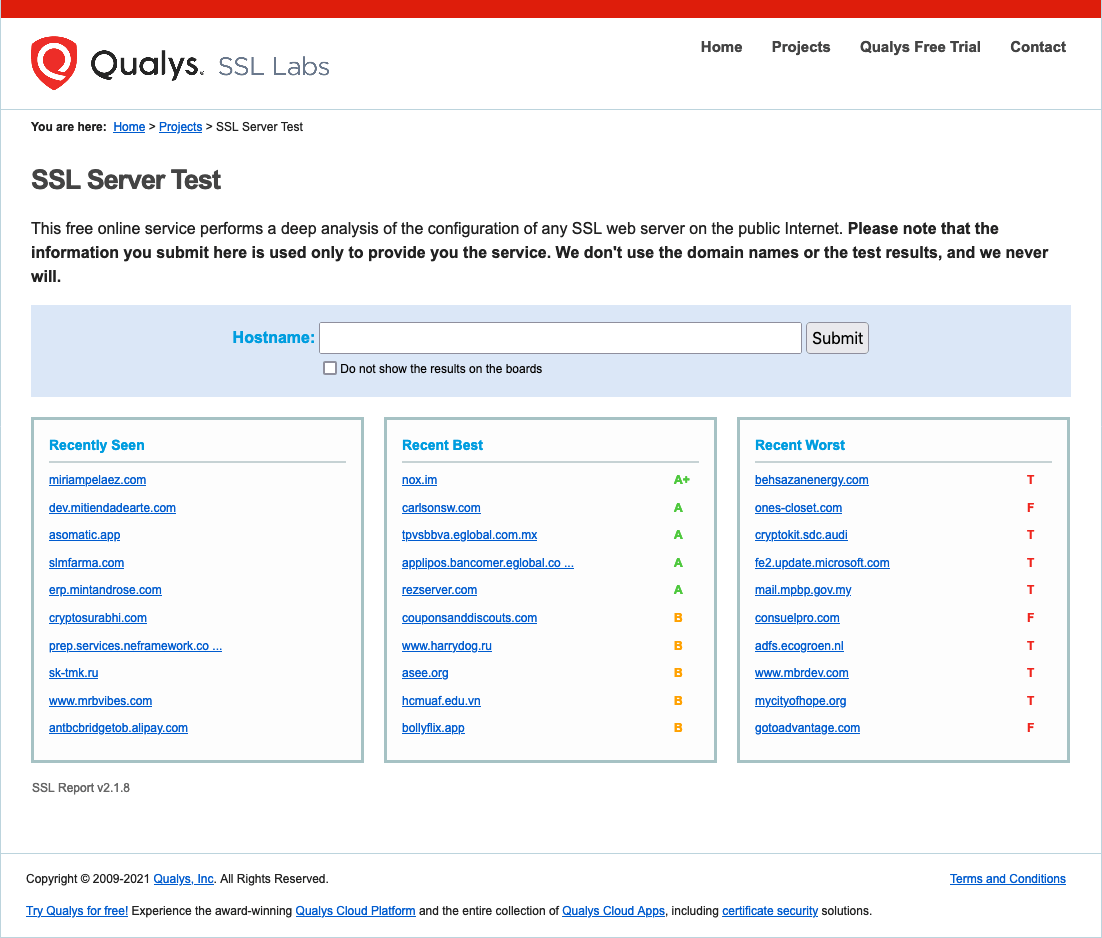Click the B grade beside couponsanddiscouts.com

click(x=678, y=618)
